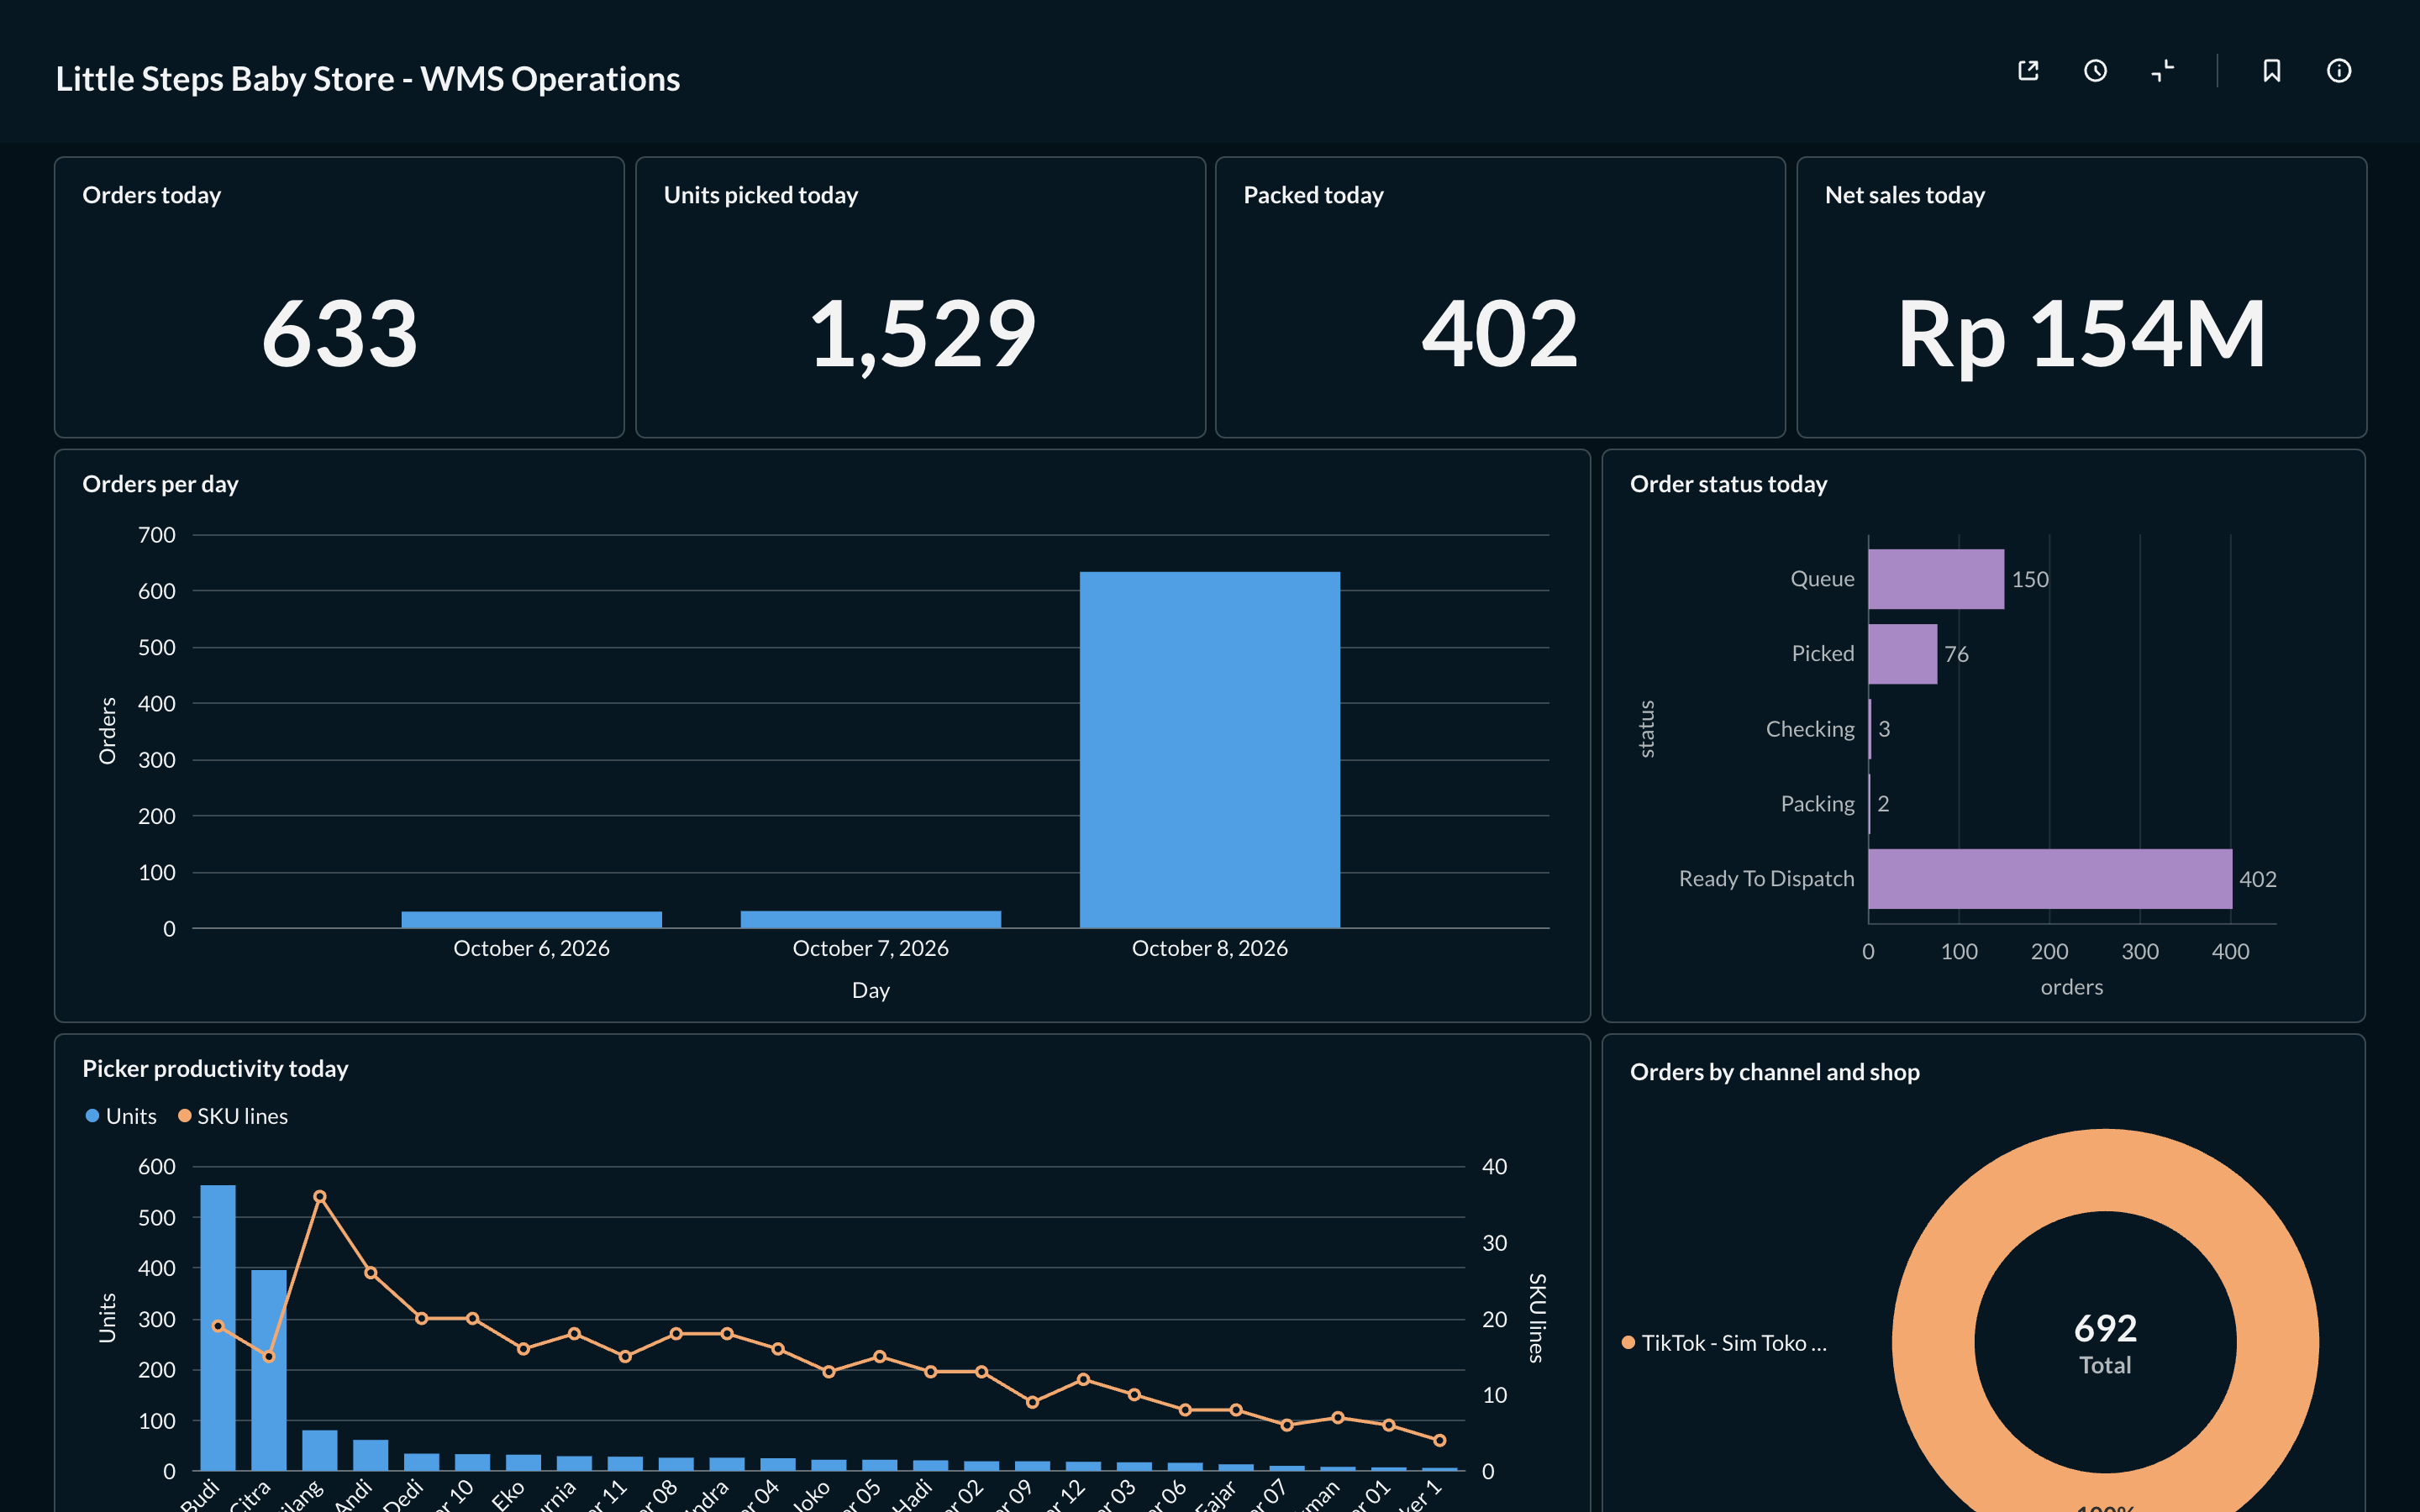
Task: Select the Picked status bar
Action: coord(1903,654)
